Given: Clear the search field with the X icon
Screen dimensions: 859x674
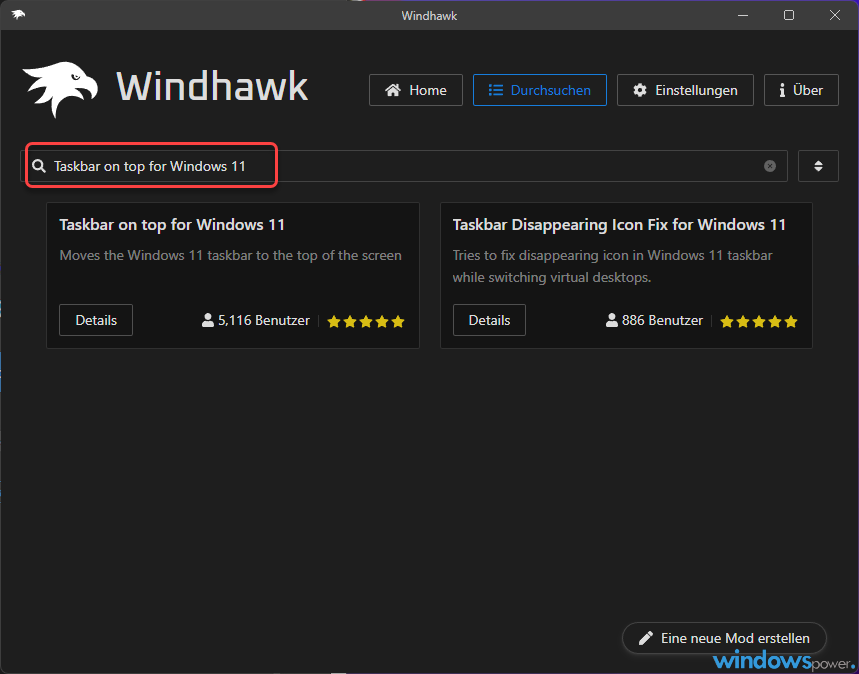Looking at the screenshot, I should coord(770,166).
